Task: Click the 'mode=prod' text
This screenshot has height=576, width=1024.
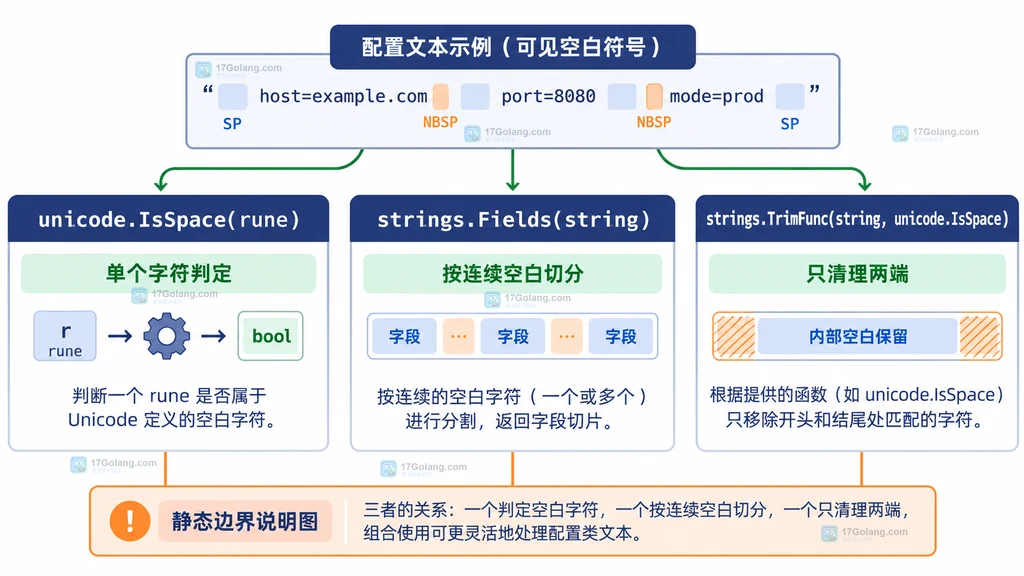Action: (x=716, y=96)
